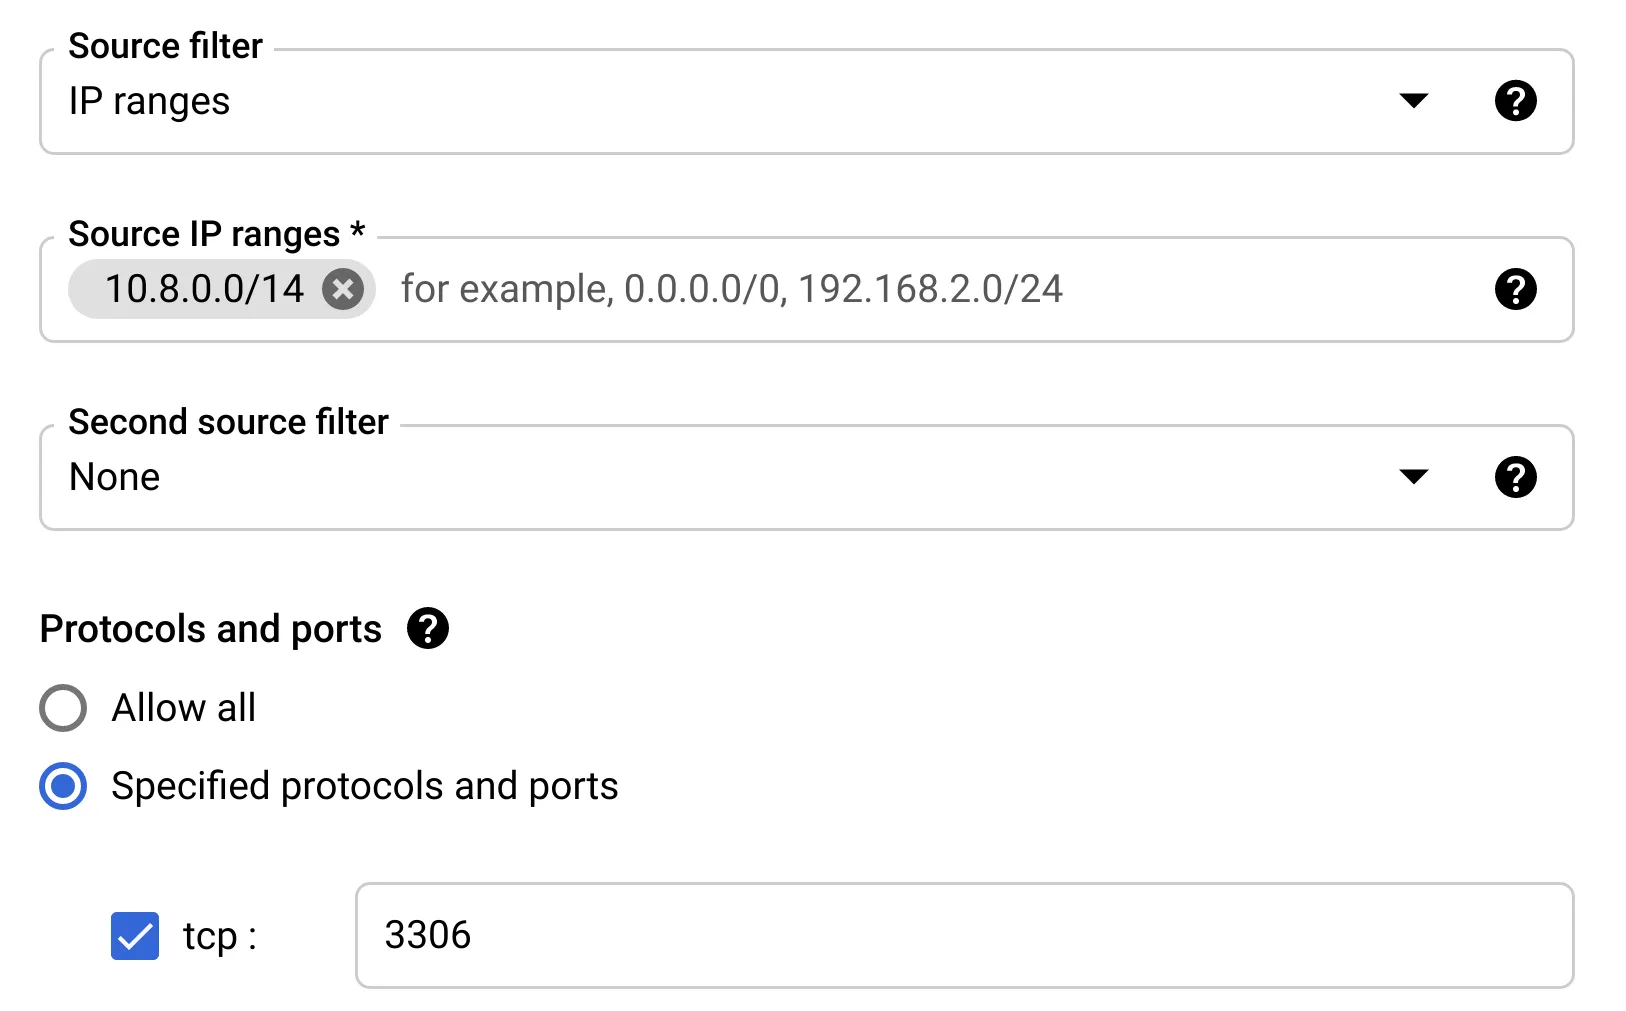Focus the Source IP ranges example placeholder

pyautogui.click(x=731, y=290)
